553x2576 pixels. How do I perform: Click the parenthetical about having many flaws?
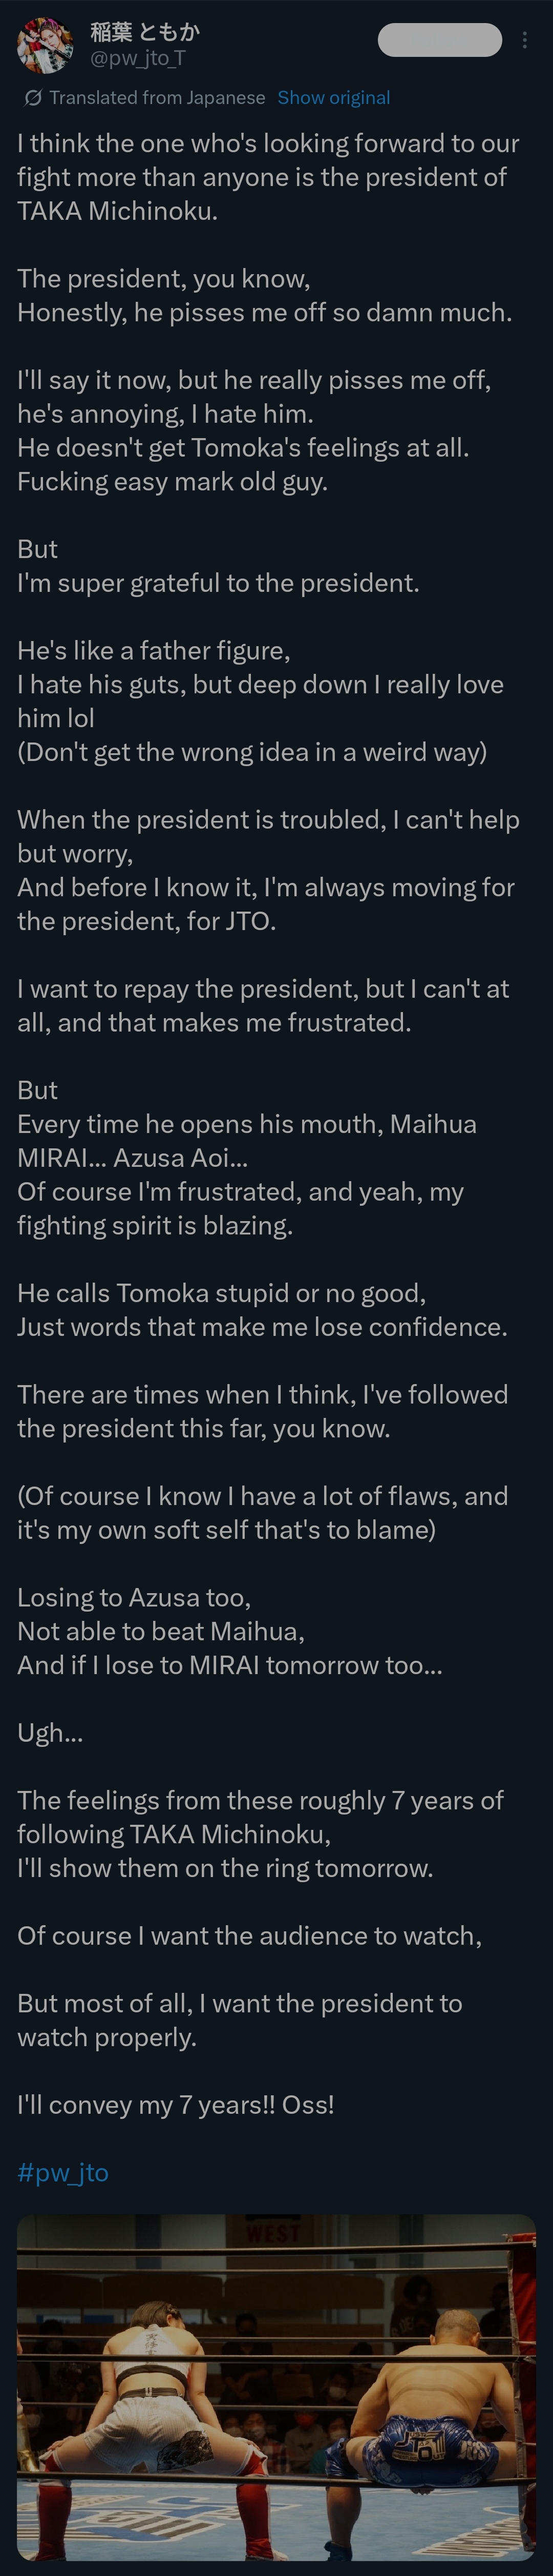262,1513
